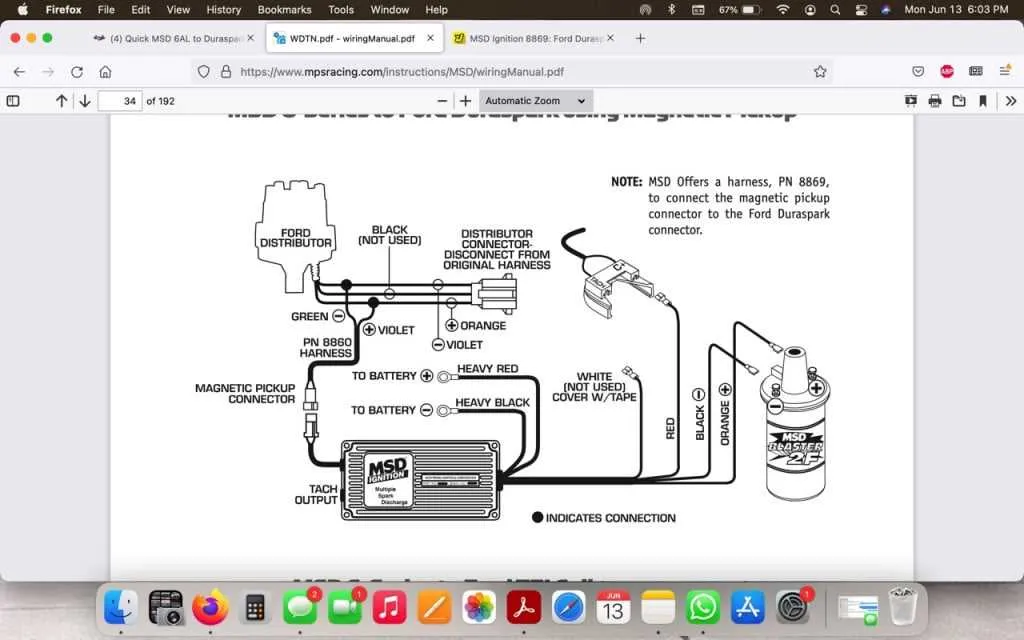Open the Edit menu
The image size is (1024, 640).
[x=140, y=10]
